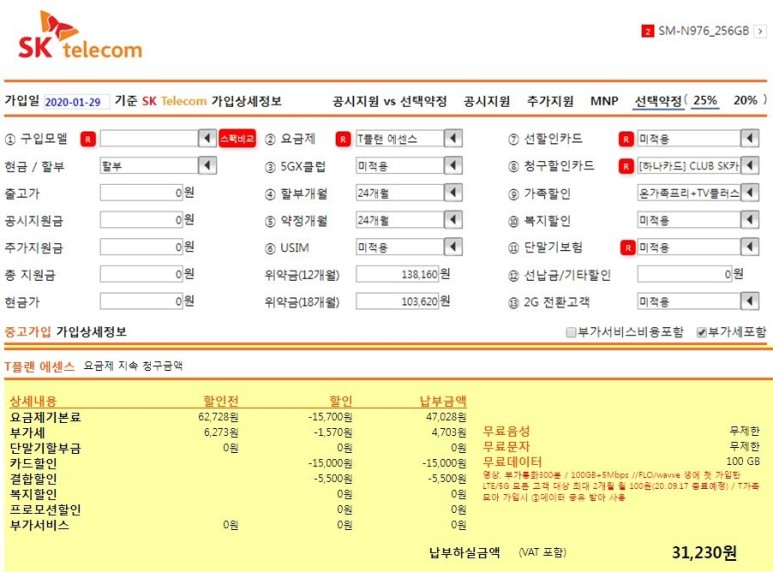Click the red R icon beside 구입모델
The width and height of the screenshot is (773, 572).
pos(88,139)
